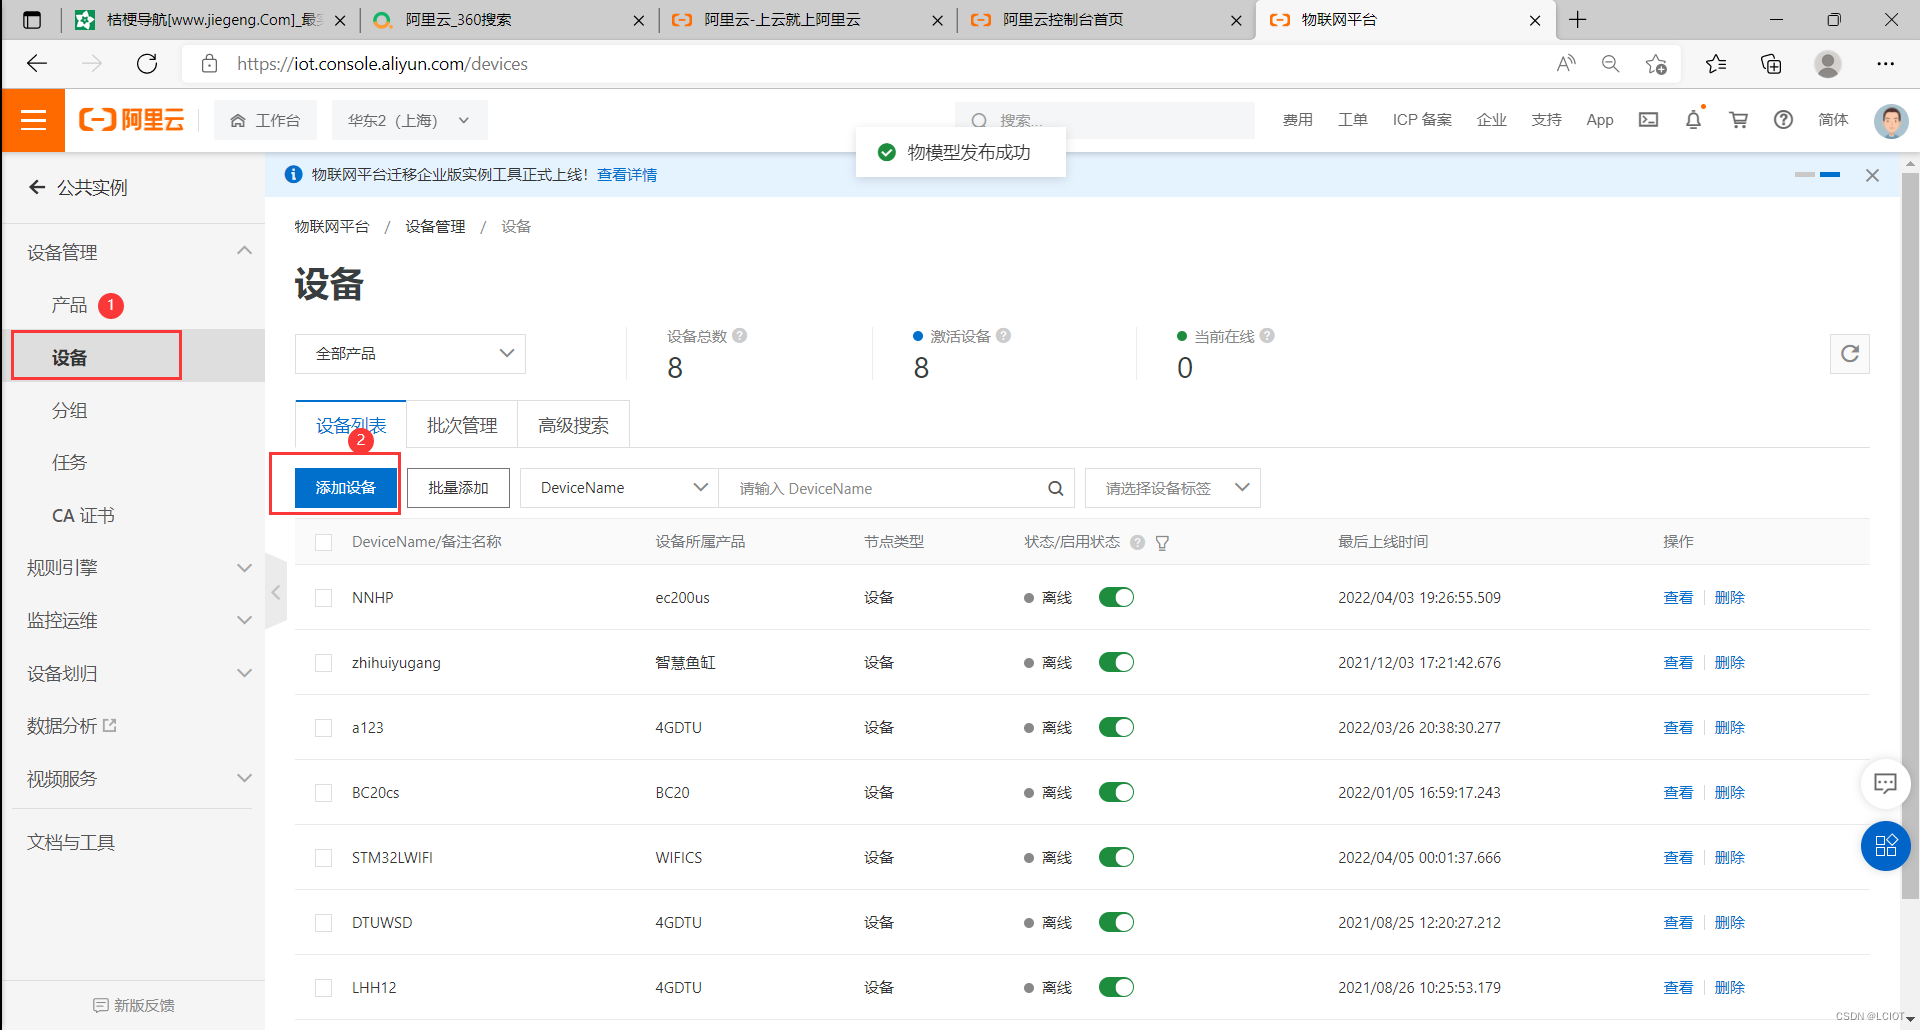Toggle the enable switch for DTUWSD
Screen dimensions: 1920x1030
tap(1116, 922)
